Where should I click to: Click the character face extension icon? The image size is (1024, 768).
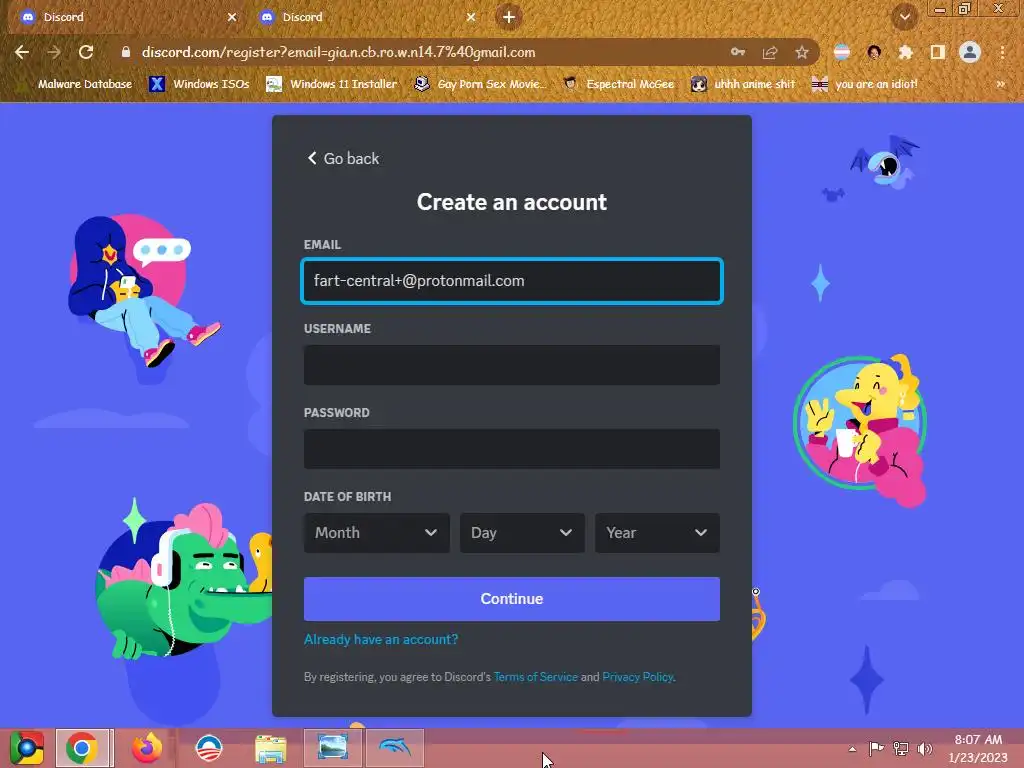(874, 52)
